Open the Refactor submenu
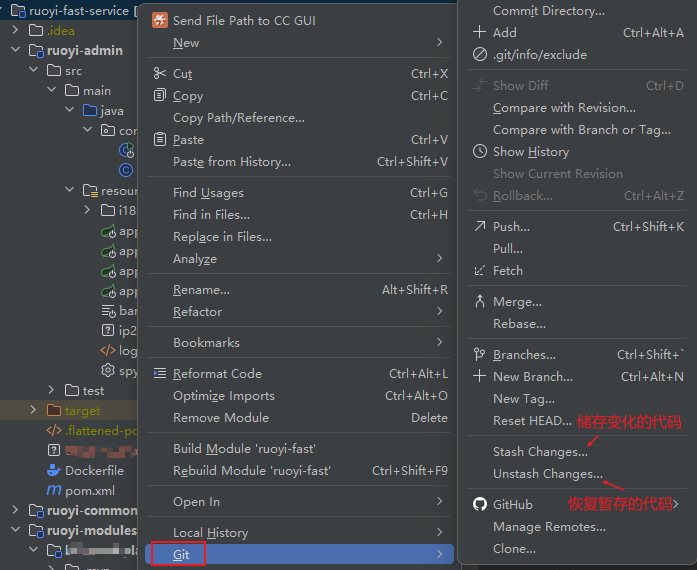Image resolution: width=697 pixels, height=570 pixels. coord(299,311)
